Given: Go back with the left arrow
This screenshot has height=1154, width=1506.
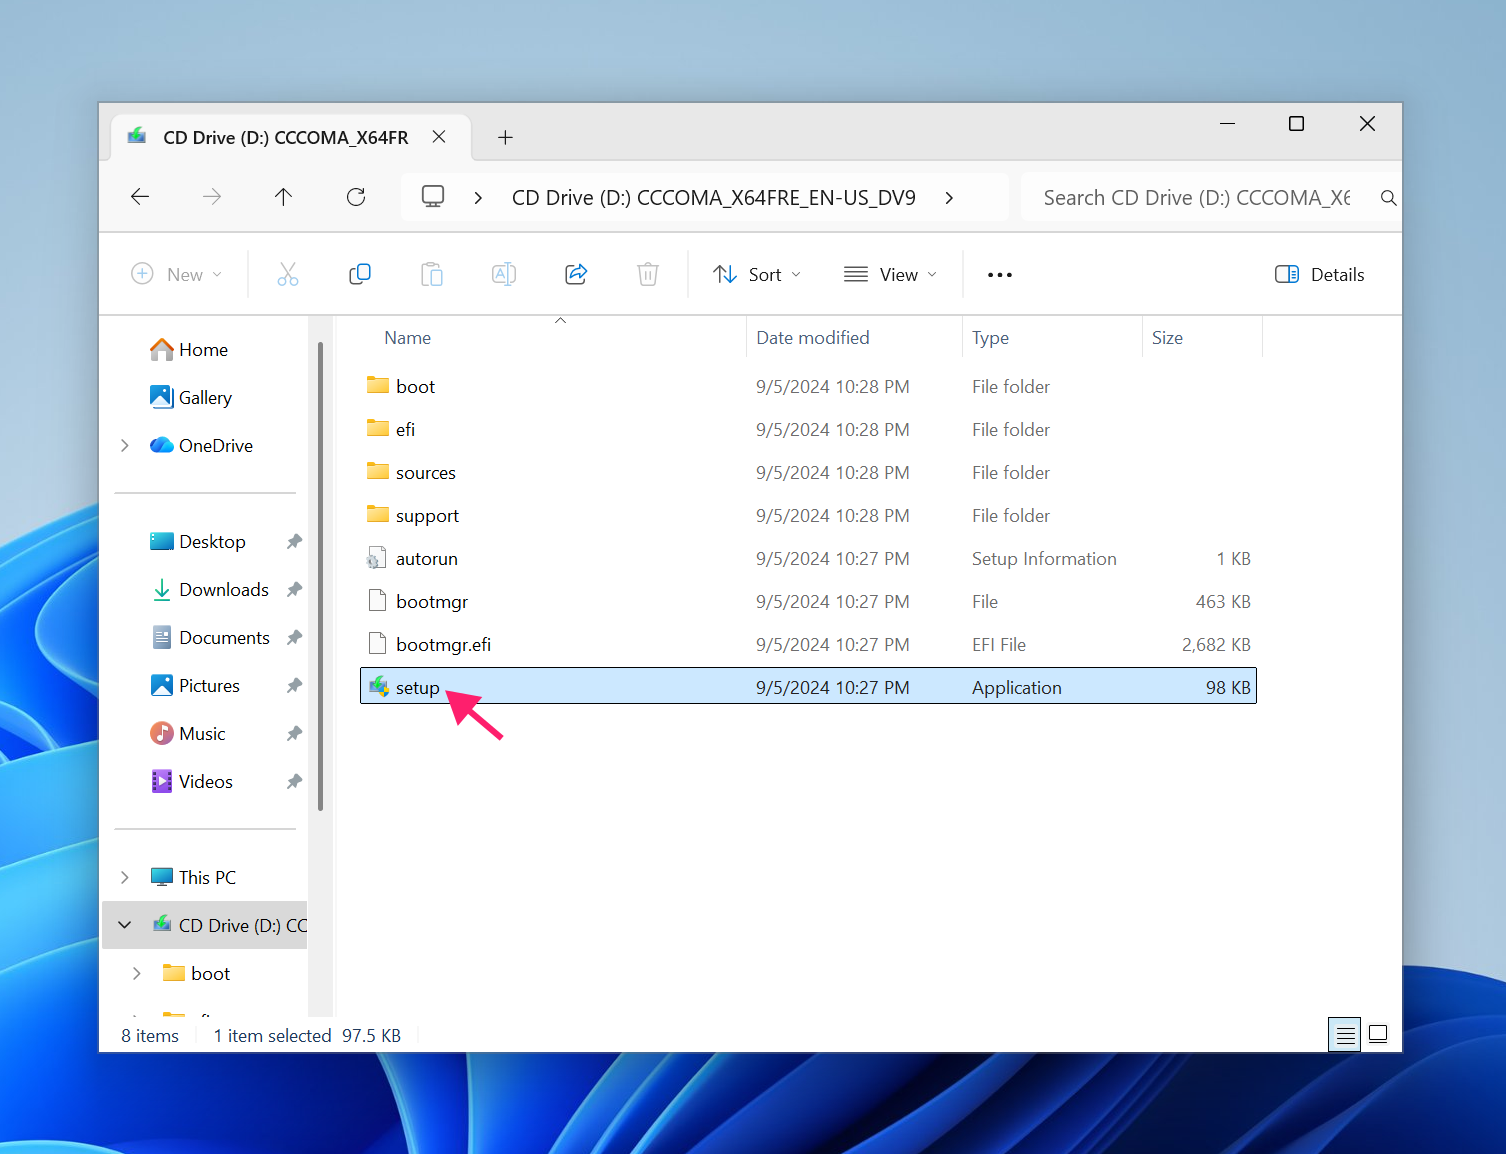Looking at the screenshot, I should tap(140, 197).
